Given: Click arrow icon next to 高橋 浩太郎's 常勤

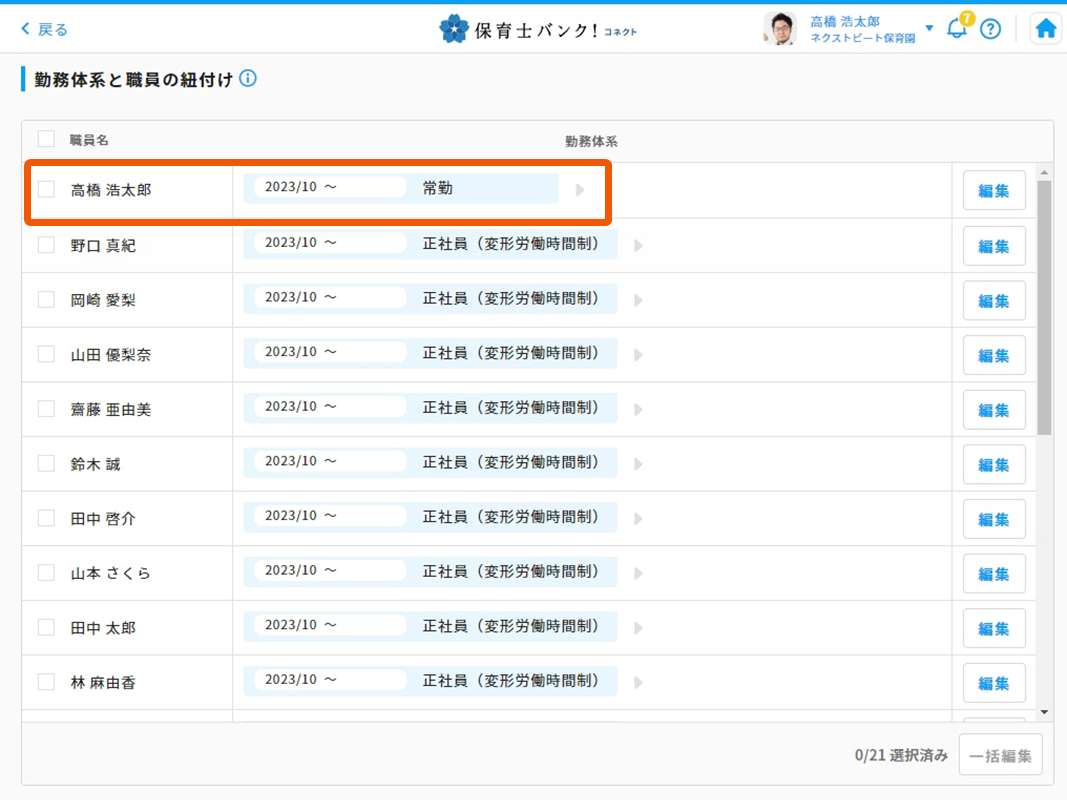Looking at the screenshot, I should click(x=580, y=190).
